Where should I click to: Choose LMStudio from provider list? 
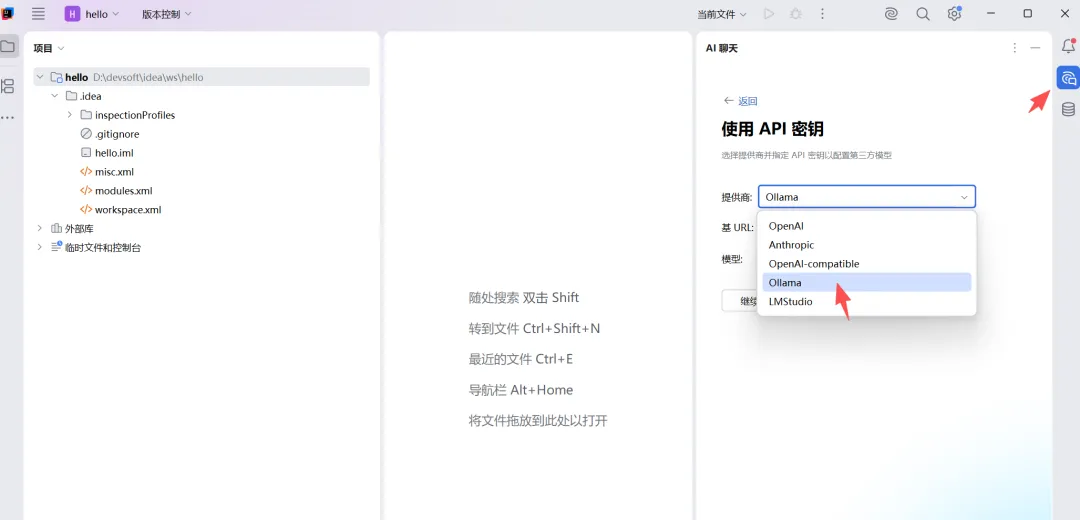click(866, 302)
